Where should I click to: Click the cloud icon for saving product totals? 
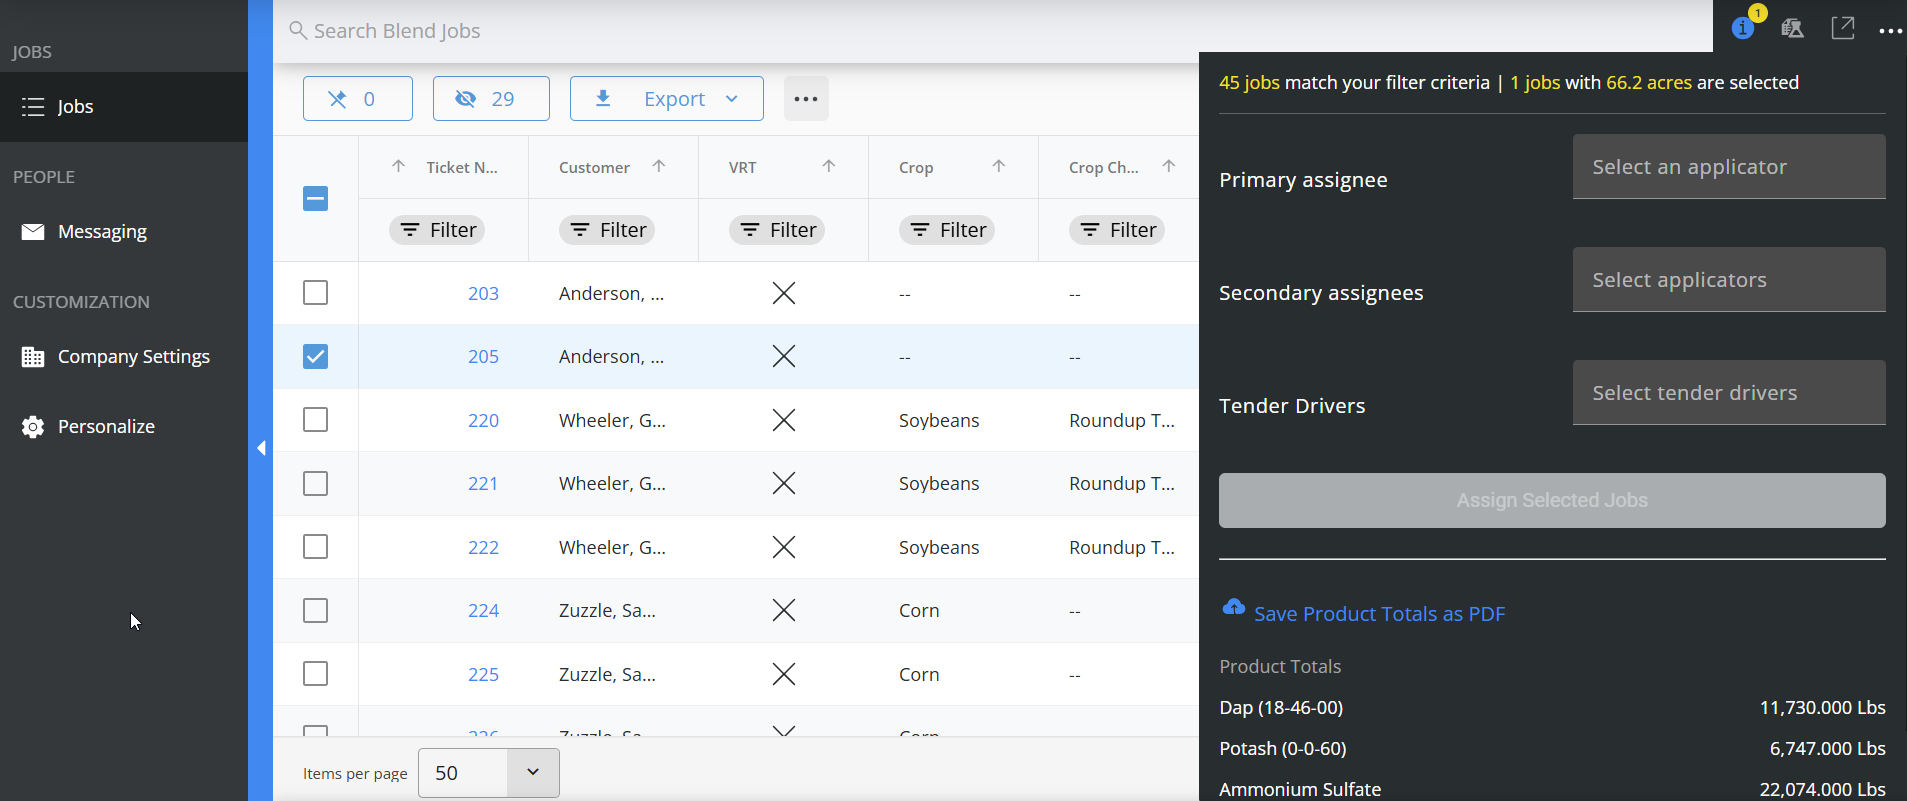(1234, 608)
